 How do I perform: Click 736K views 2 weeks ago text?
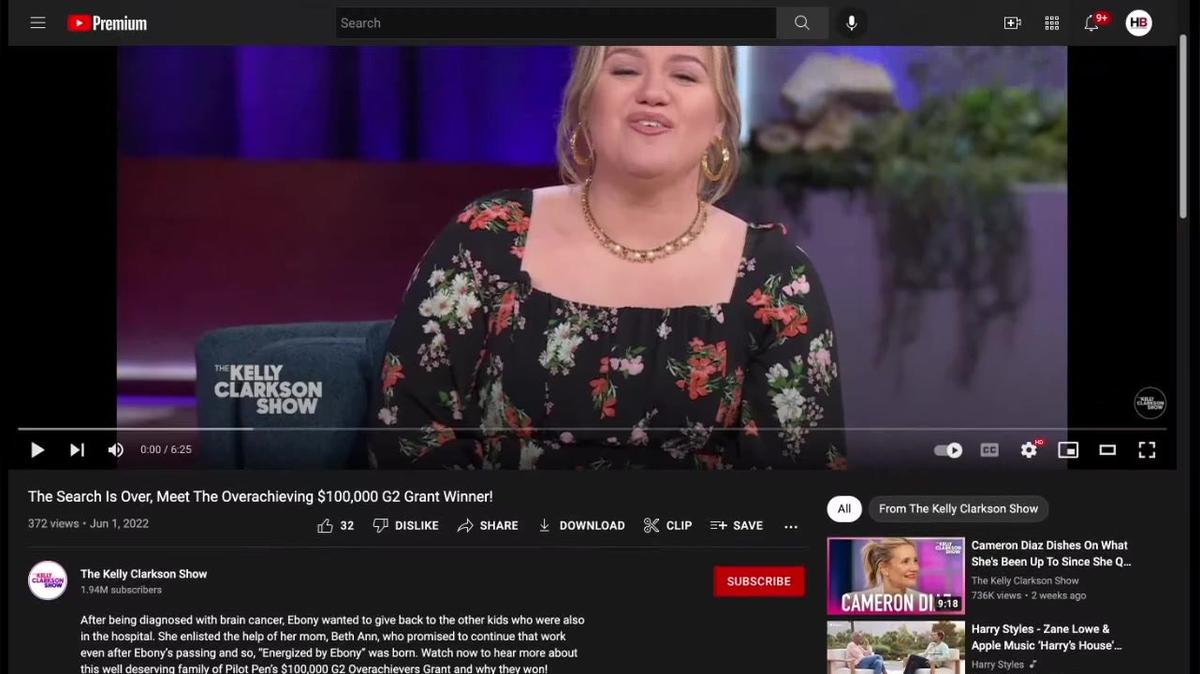click(x=1029, y=595)
